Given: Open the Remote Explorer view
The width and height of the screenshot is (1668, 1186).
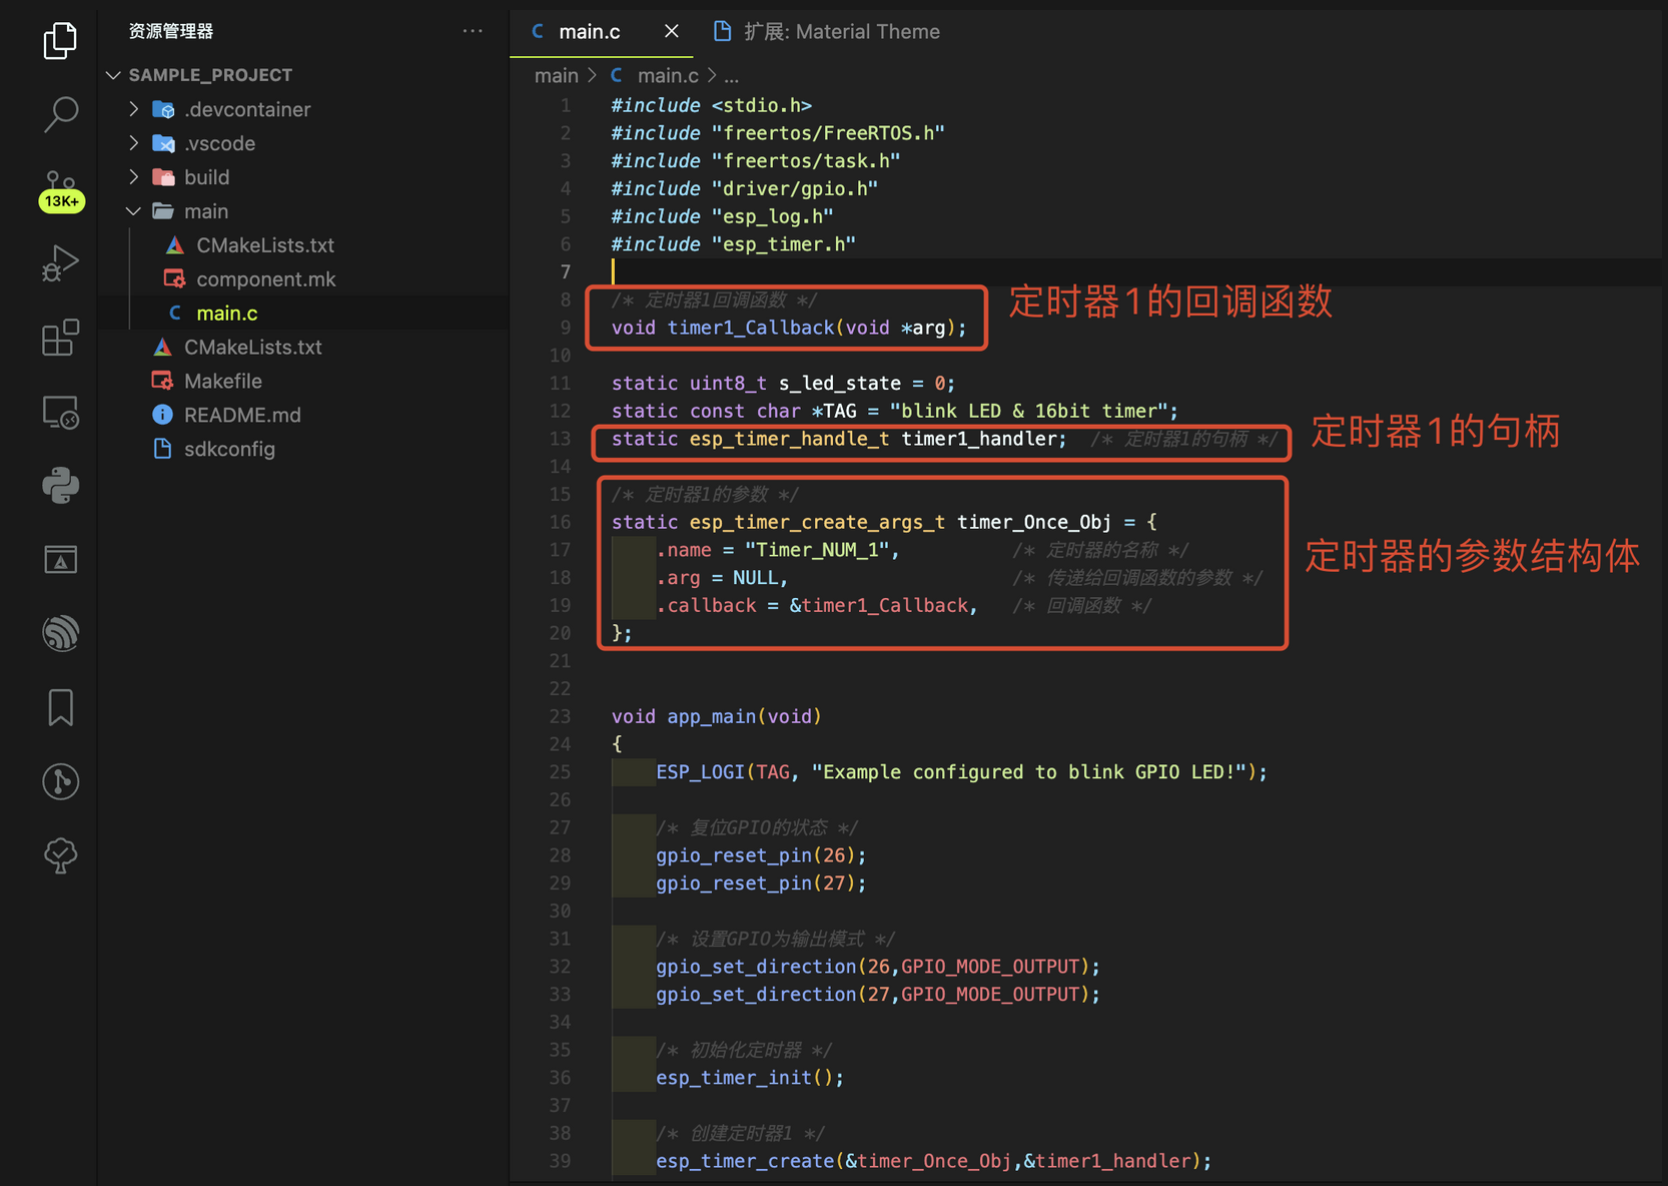Looking at the screenshot, I should tap(60, 412).
